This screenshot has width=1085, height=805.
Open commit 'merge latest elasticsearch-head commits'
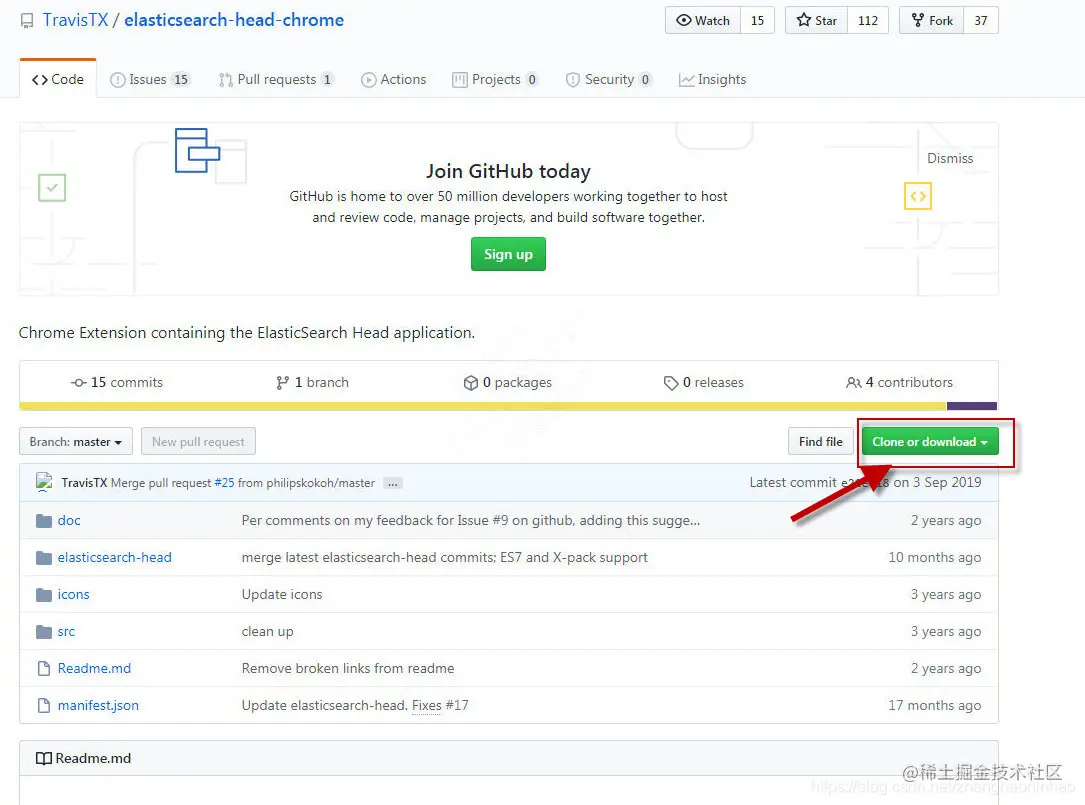coord(444,557)
